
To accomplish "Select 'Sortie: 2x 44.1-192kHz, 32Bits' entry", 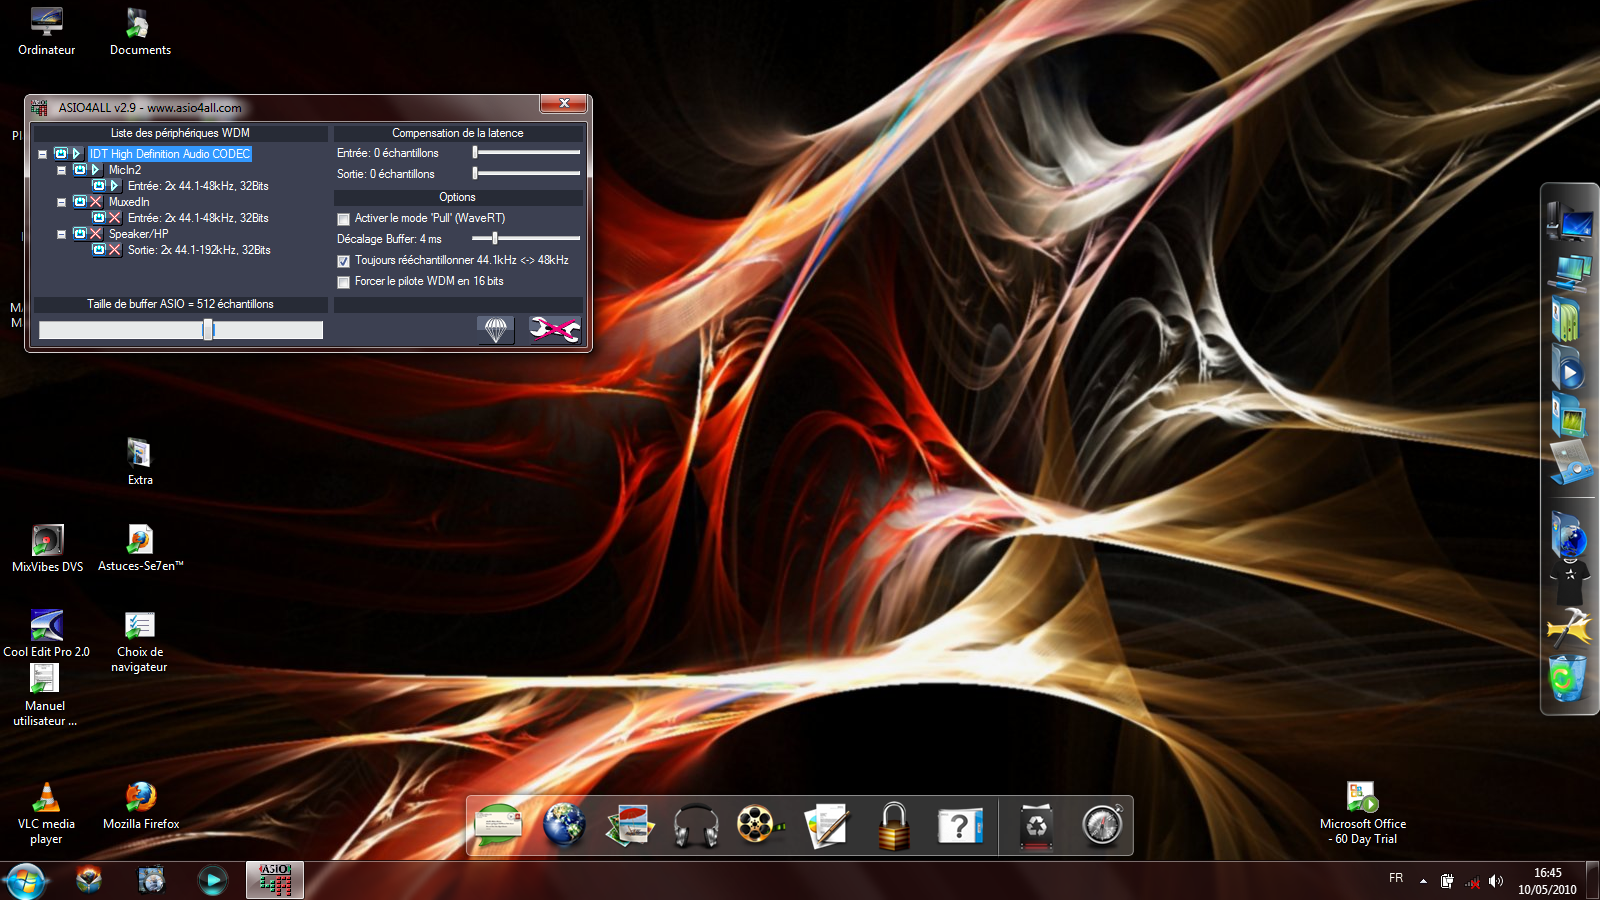I will (x=198, y=250).
